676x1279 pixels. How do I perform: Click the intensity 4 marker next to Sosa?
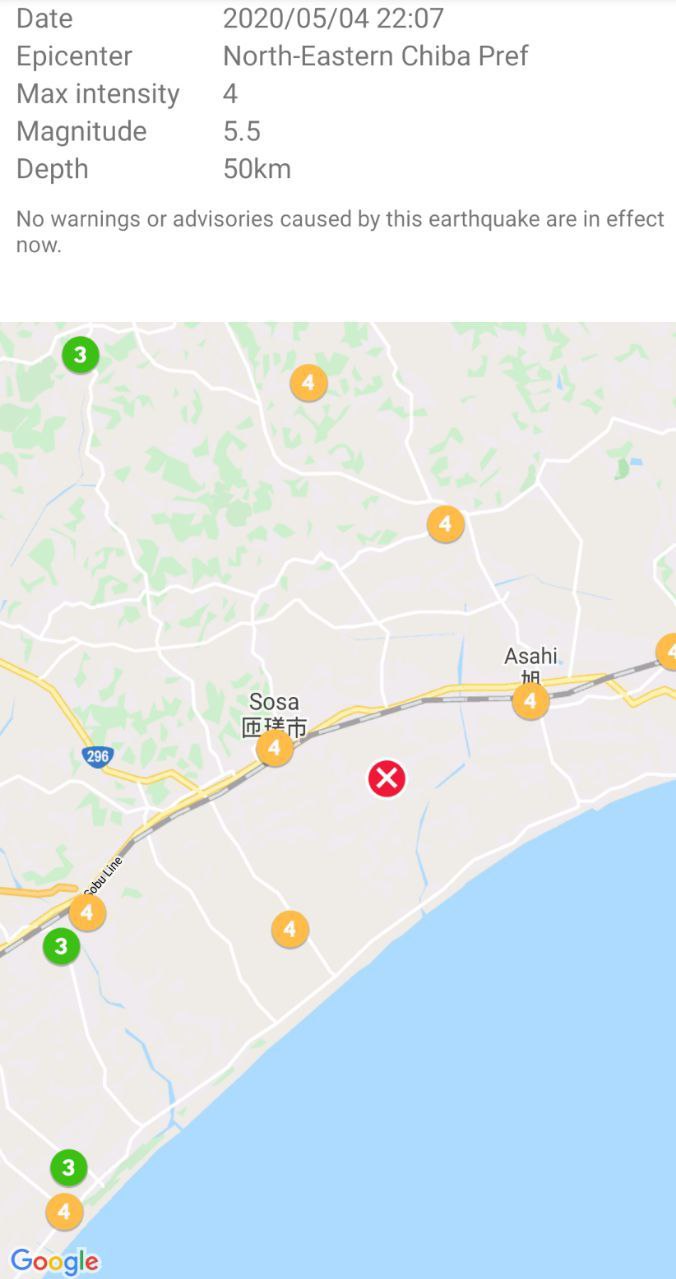click(274, 748)
